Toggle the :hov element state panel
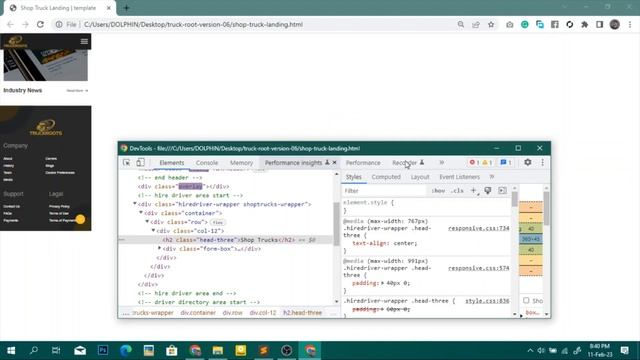 click(x=438, y=191)
